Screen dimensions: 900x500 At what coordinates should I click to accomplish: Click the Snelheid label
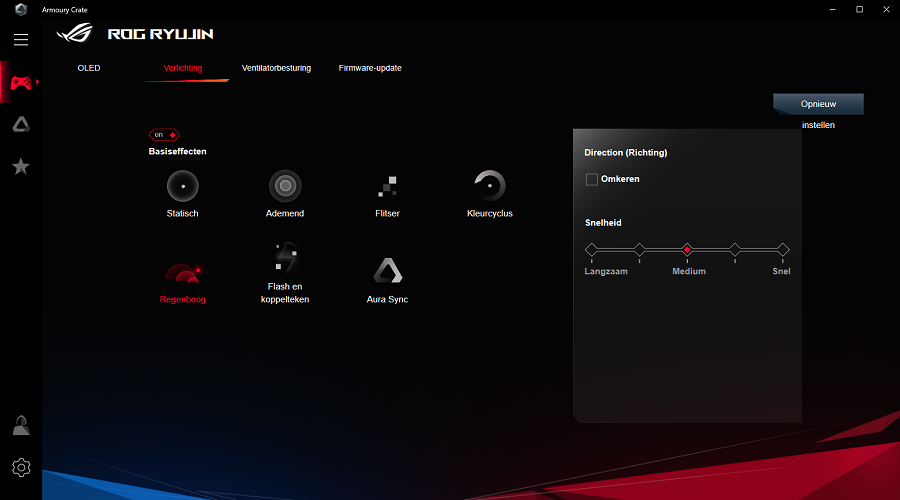pos(603,223)
